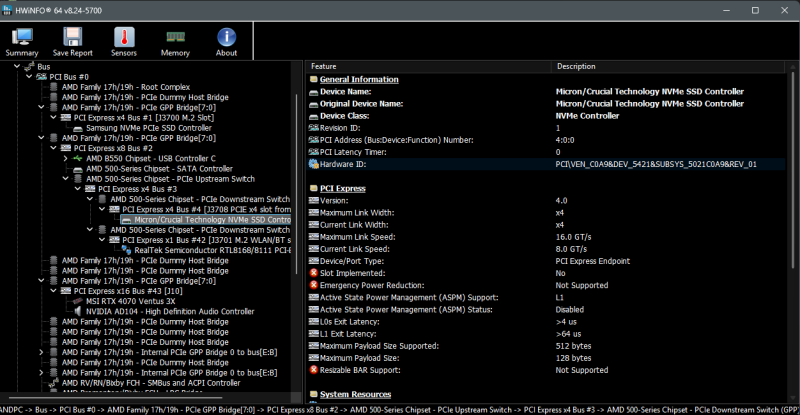Click the Feature column header
The width and height of the screenshot is (800, 415).
coord(429,66)
